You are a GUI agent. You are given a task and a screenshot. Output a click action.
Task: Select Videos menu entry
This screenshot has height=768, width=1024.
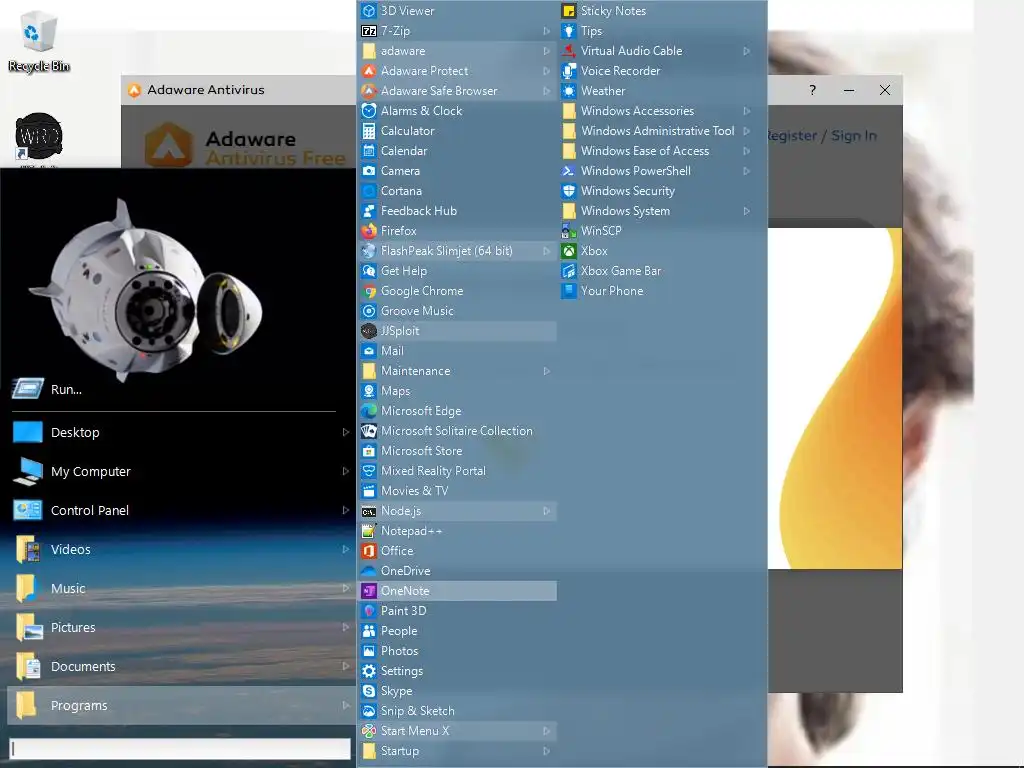(182, 549)
